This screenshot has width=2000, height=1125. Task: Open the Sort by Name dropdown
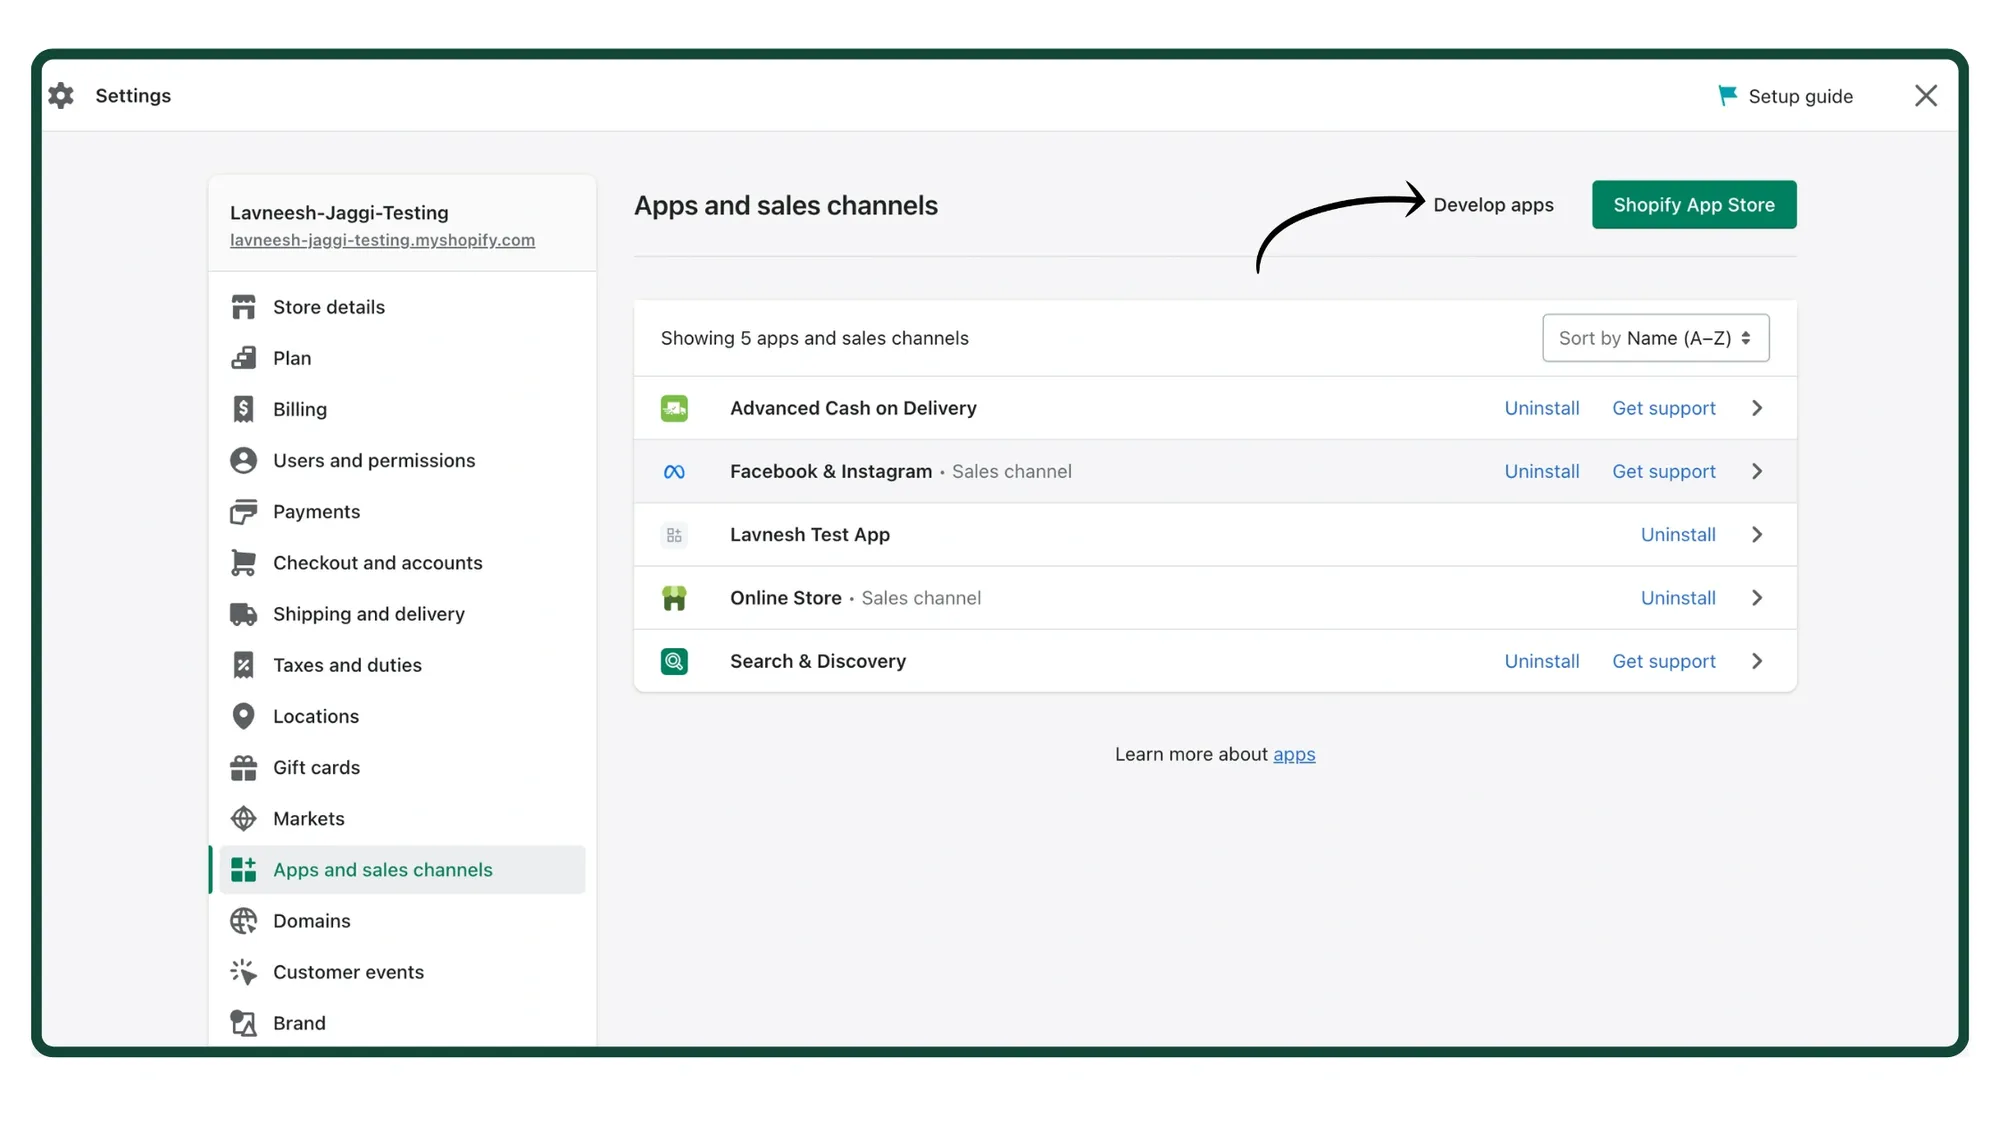click(1655, 338)
